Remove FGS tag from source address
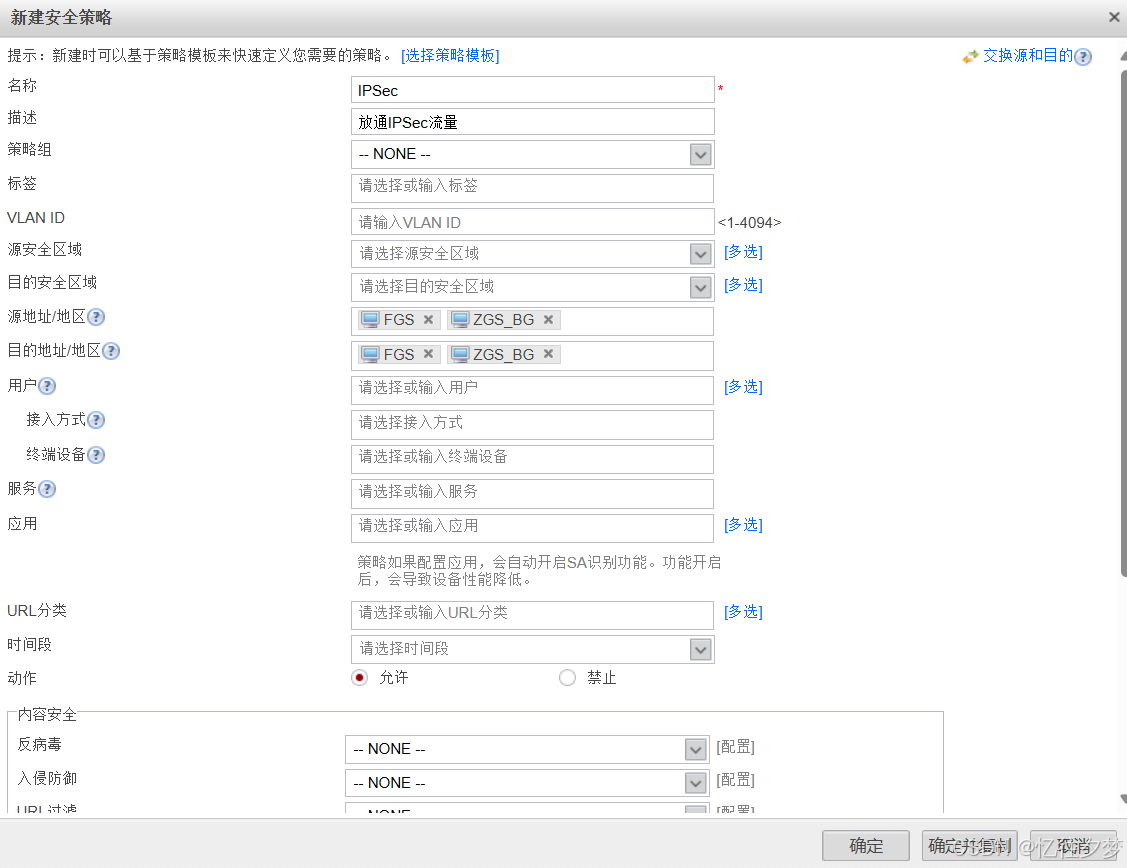Image resolution: width=1127 pixels, height=868 pixels. (x=428, y=320)
